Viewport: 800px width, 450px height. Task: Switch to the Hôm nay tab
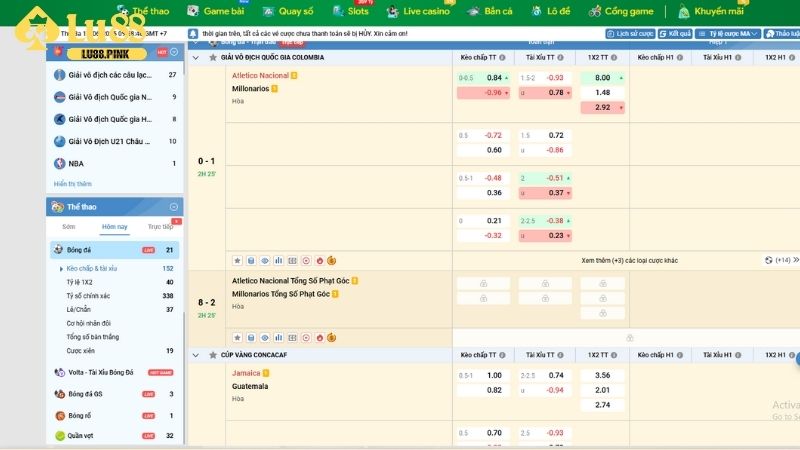(x=115, y=227)
